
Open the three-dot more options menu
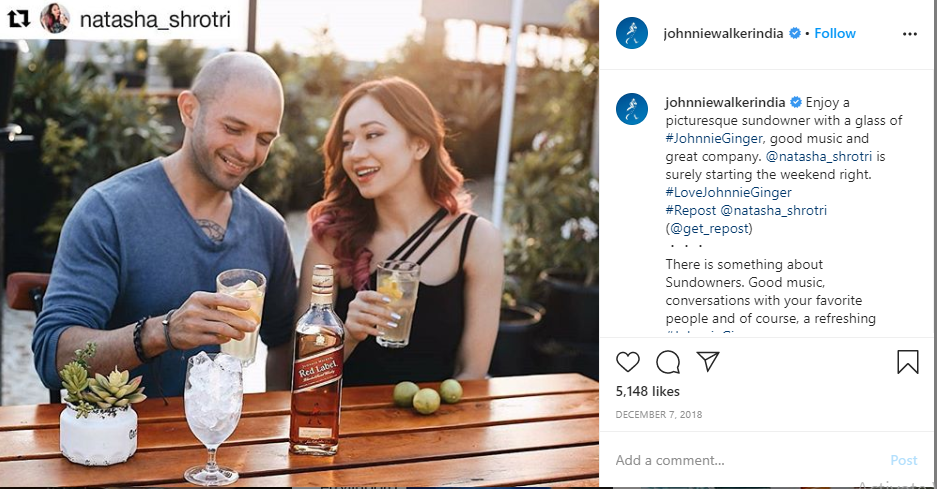(910, 34)
